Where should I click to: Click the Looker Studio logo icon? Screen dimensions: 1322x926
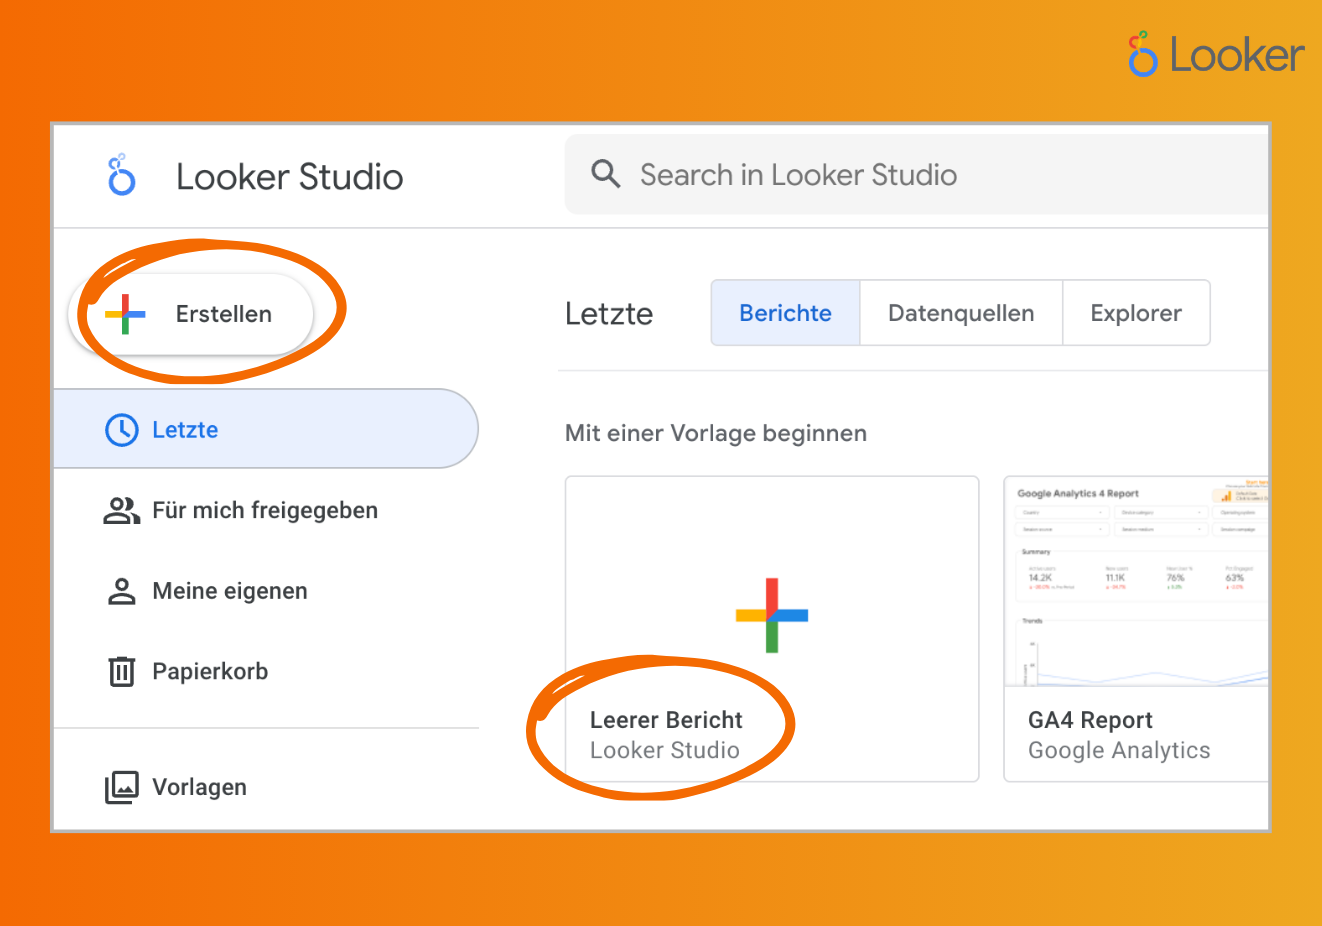pos(121,174)
